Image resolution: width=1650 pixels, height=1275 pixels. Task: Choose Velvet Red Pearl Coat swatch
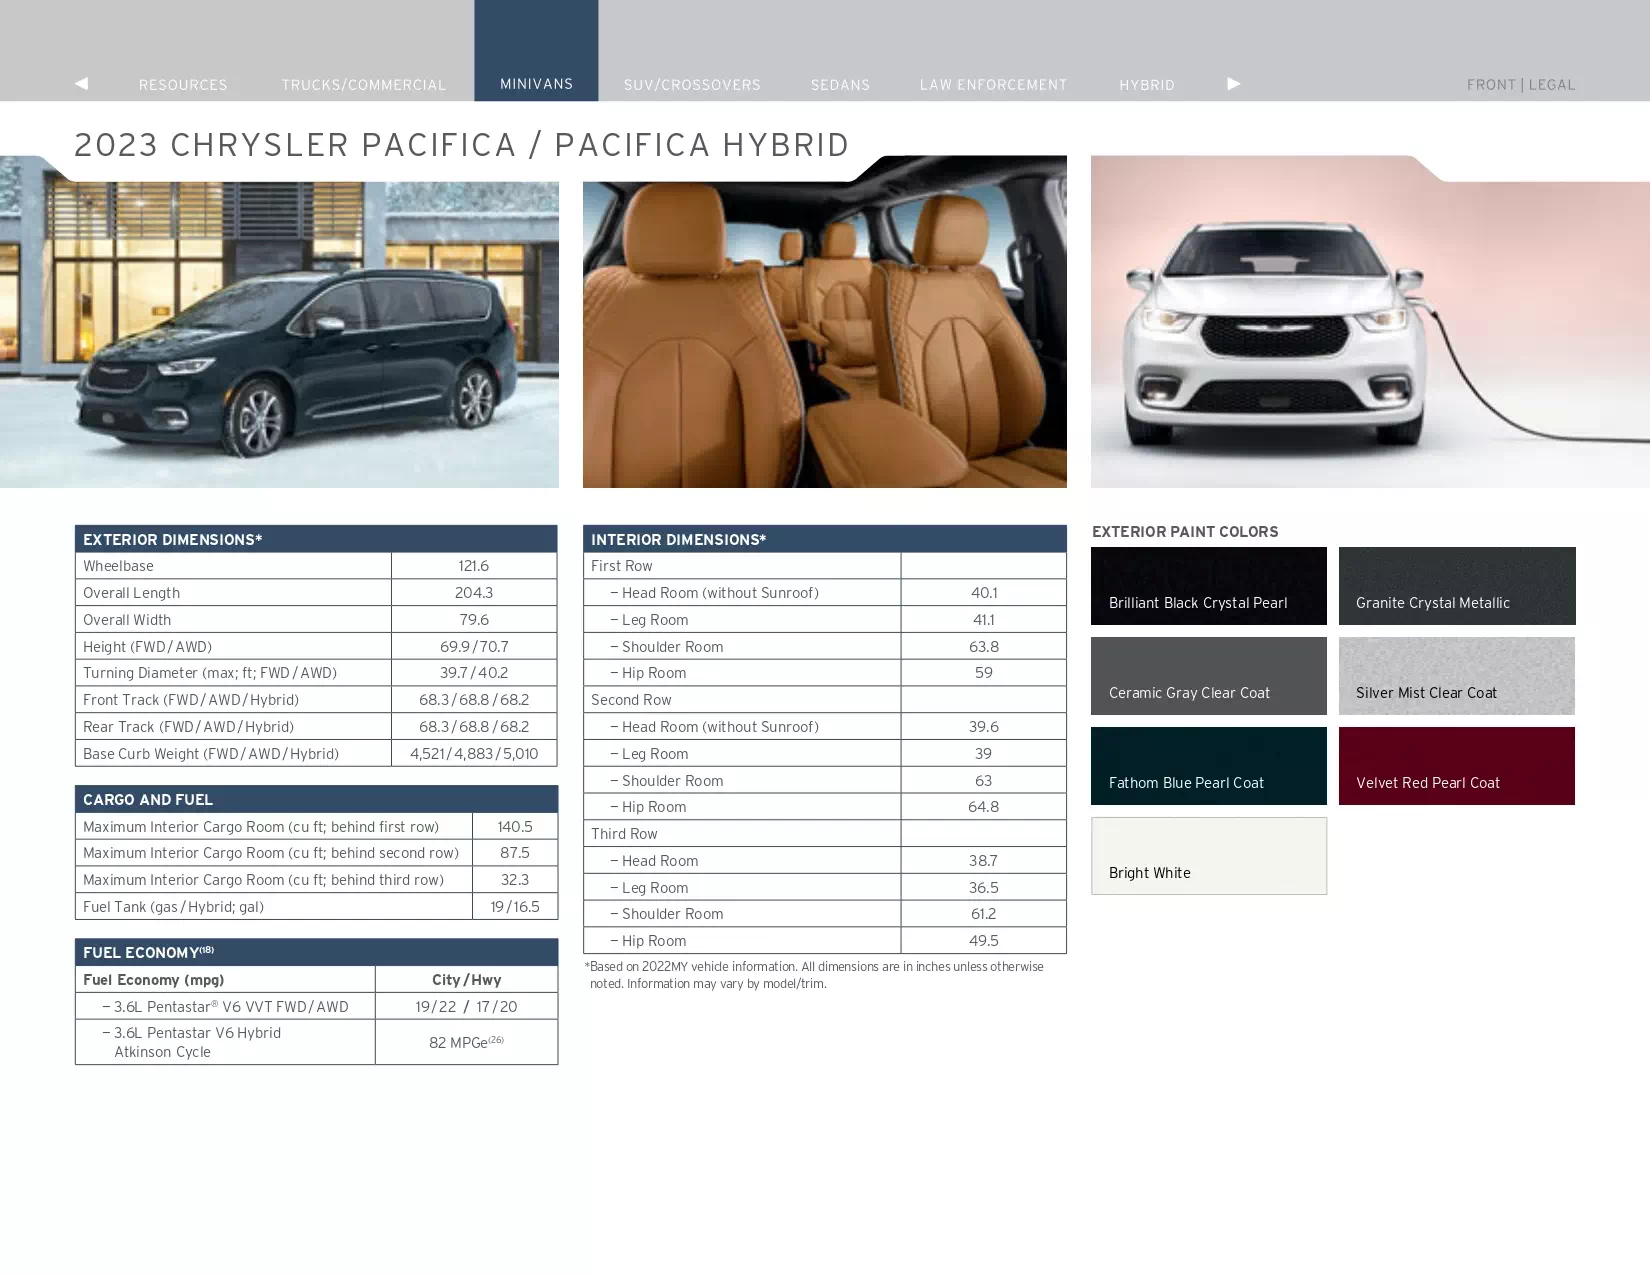1457,766
